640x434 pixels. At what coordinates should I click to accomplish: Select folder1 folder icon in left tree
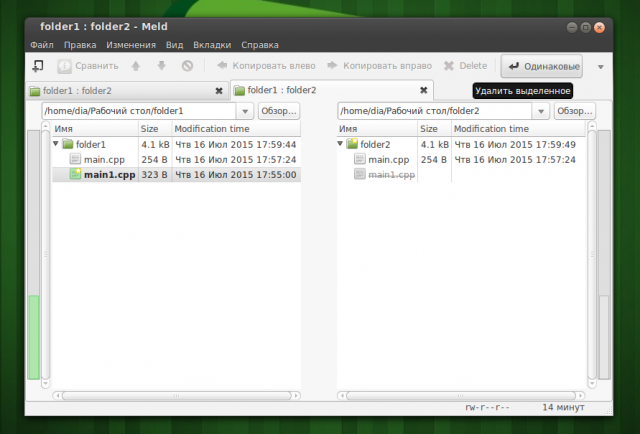point(67,144)
